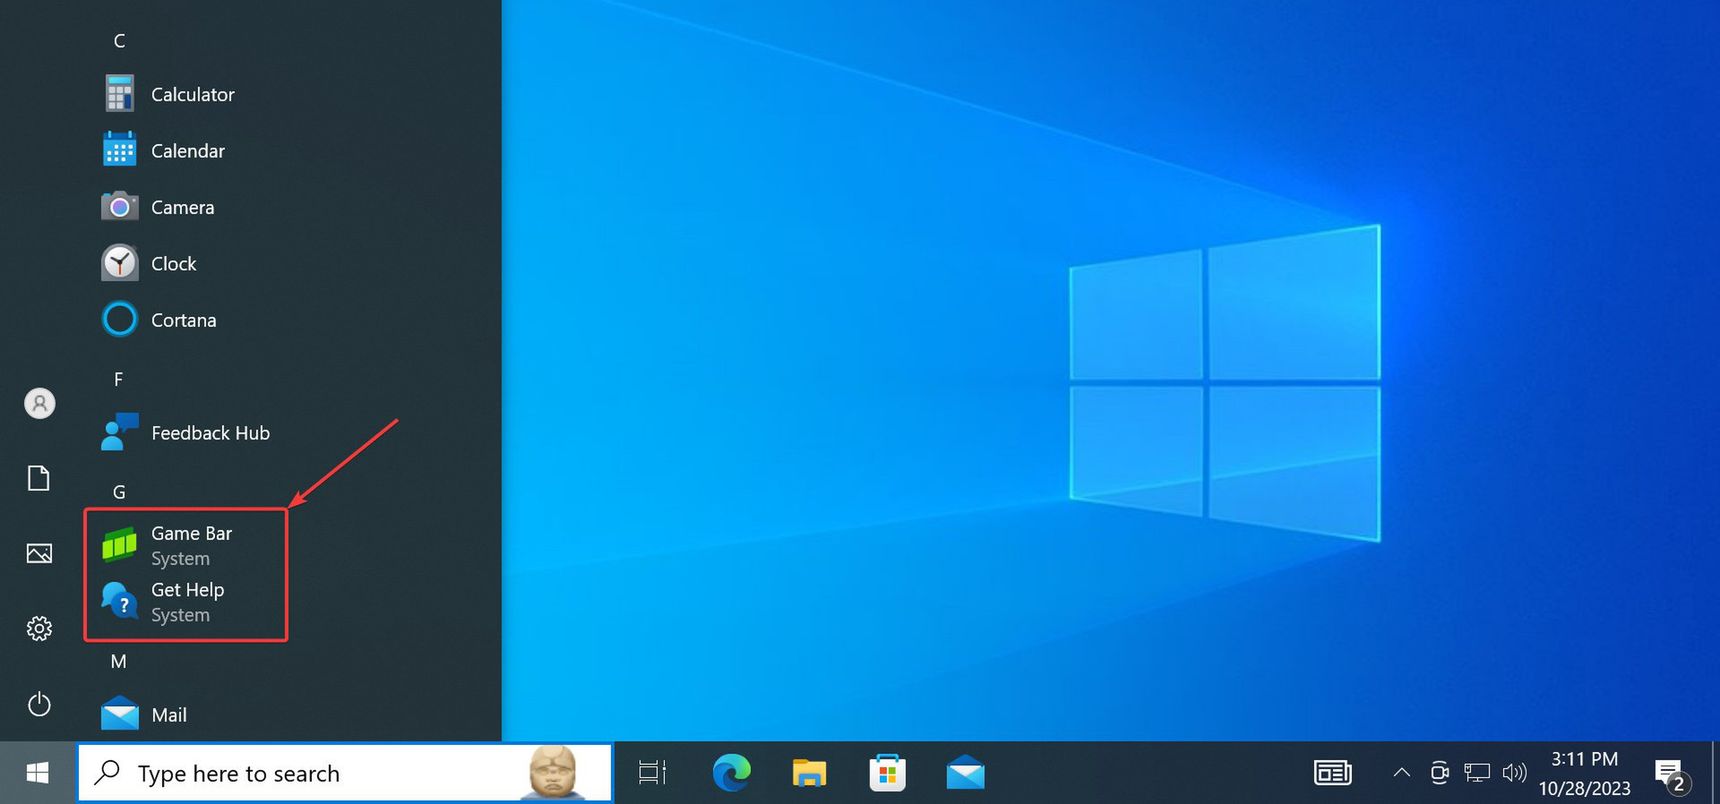Open the Clock app icon
Image resolution: width=1720 pixels, height=804 pixels.
pyautogui.click(x=120, y=263)
